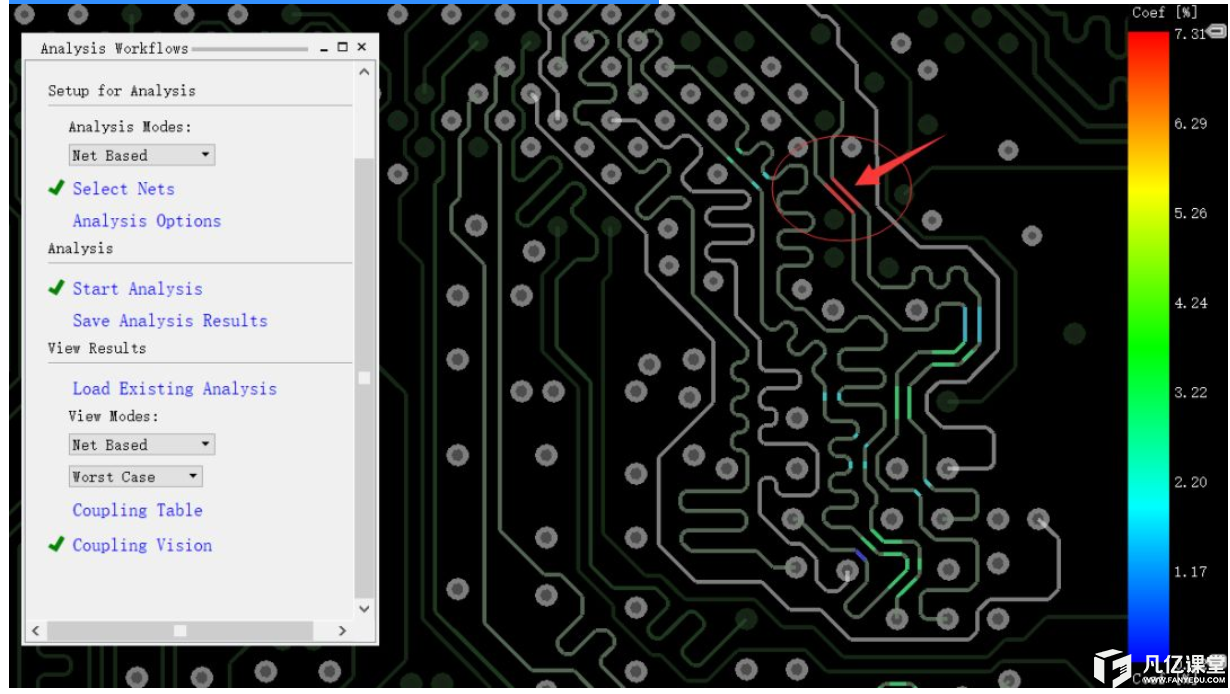1230x694 pixels.
Task: Minimize the Analysis Workflows panel
Action: 325,48
